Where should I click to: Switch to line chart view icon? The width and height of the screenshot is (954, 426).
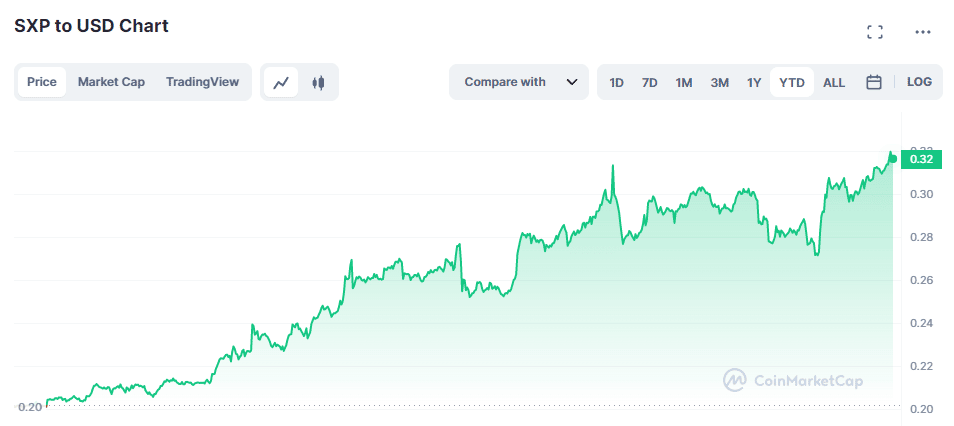(280, 82)
